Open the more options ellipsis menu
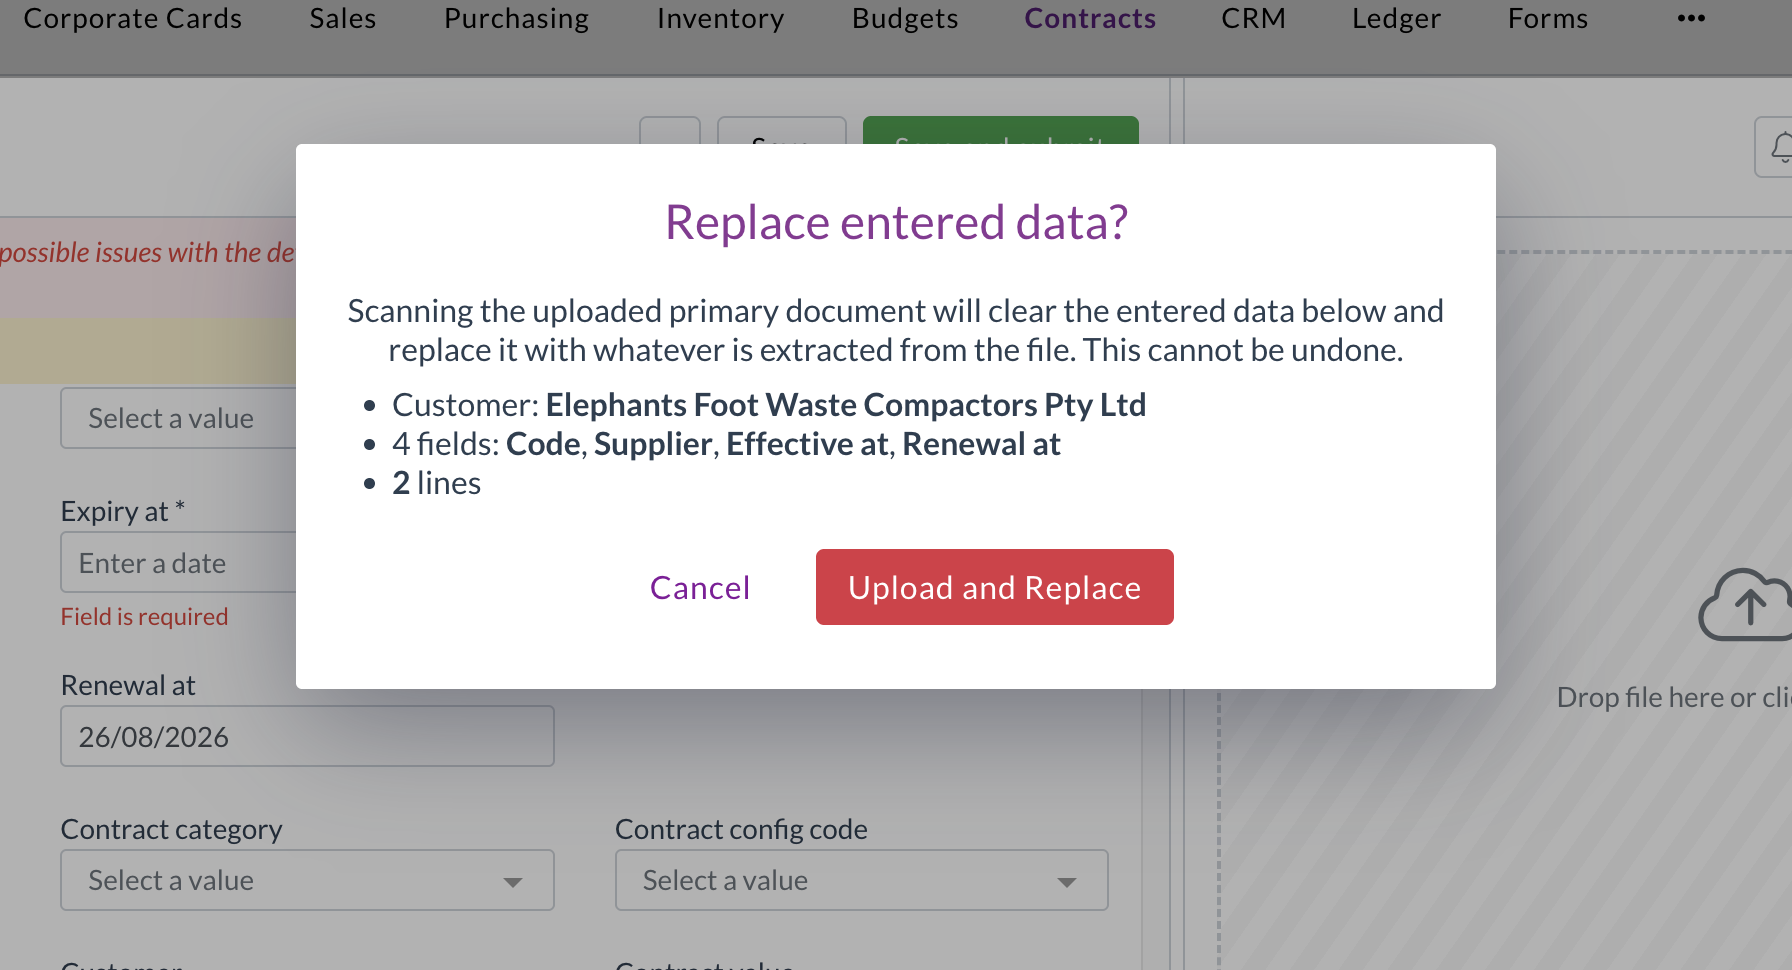The height and width of the screenshot is (970, 1792). pyautogui.click(x=1691, y=18)
